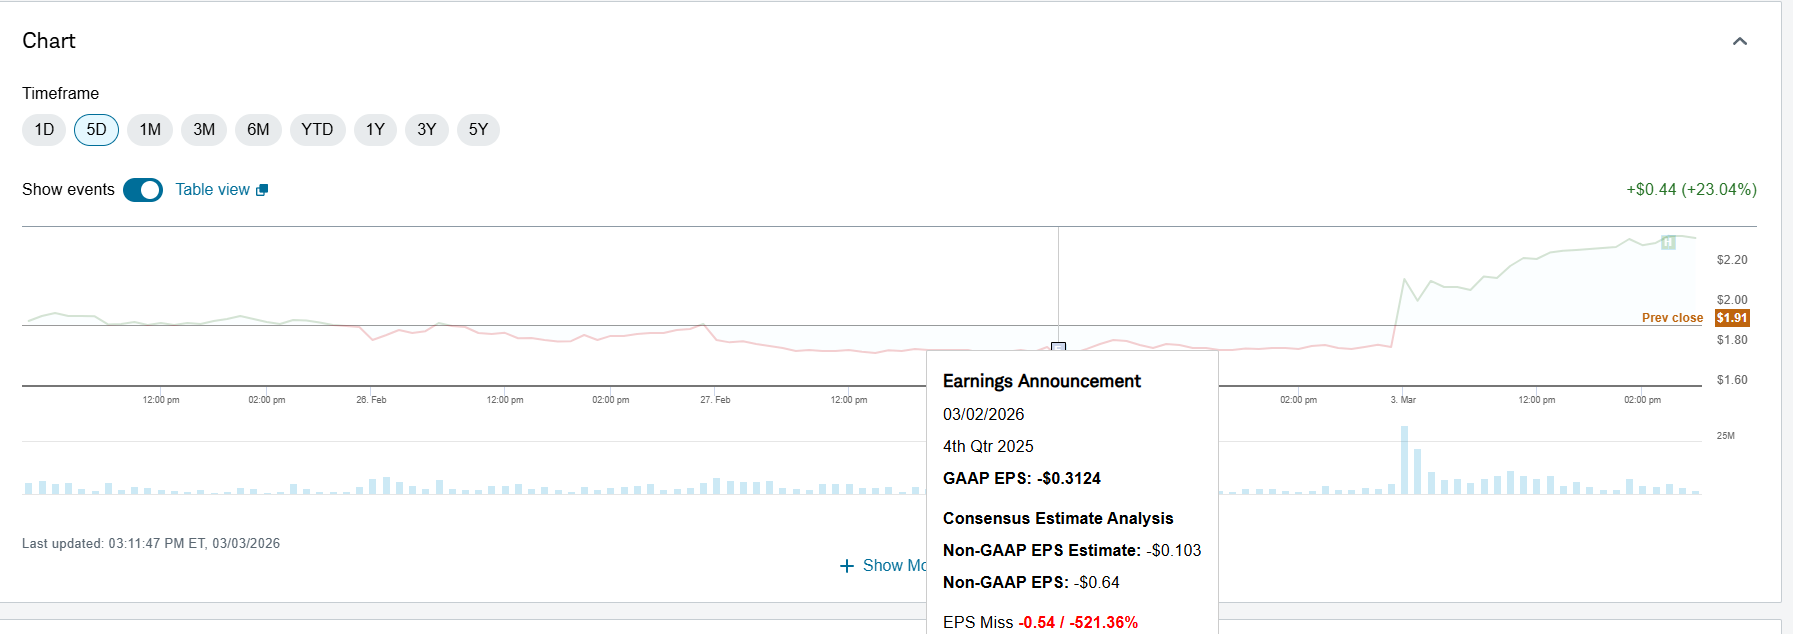
Task: Click the Non-GAAP EPS -$0.64 line
Action: pos(1031,583)
